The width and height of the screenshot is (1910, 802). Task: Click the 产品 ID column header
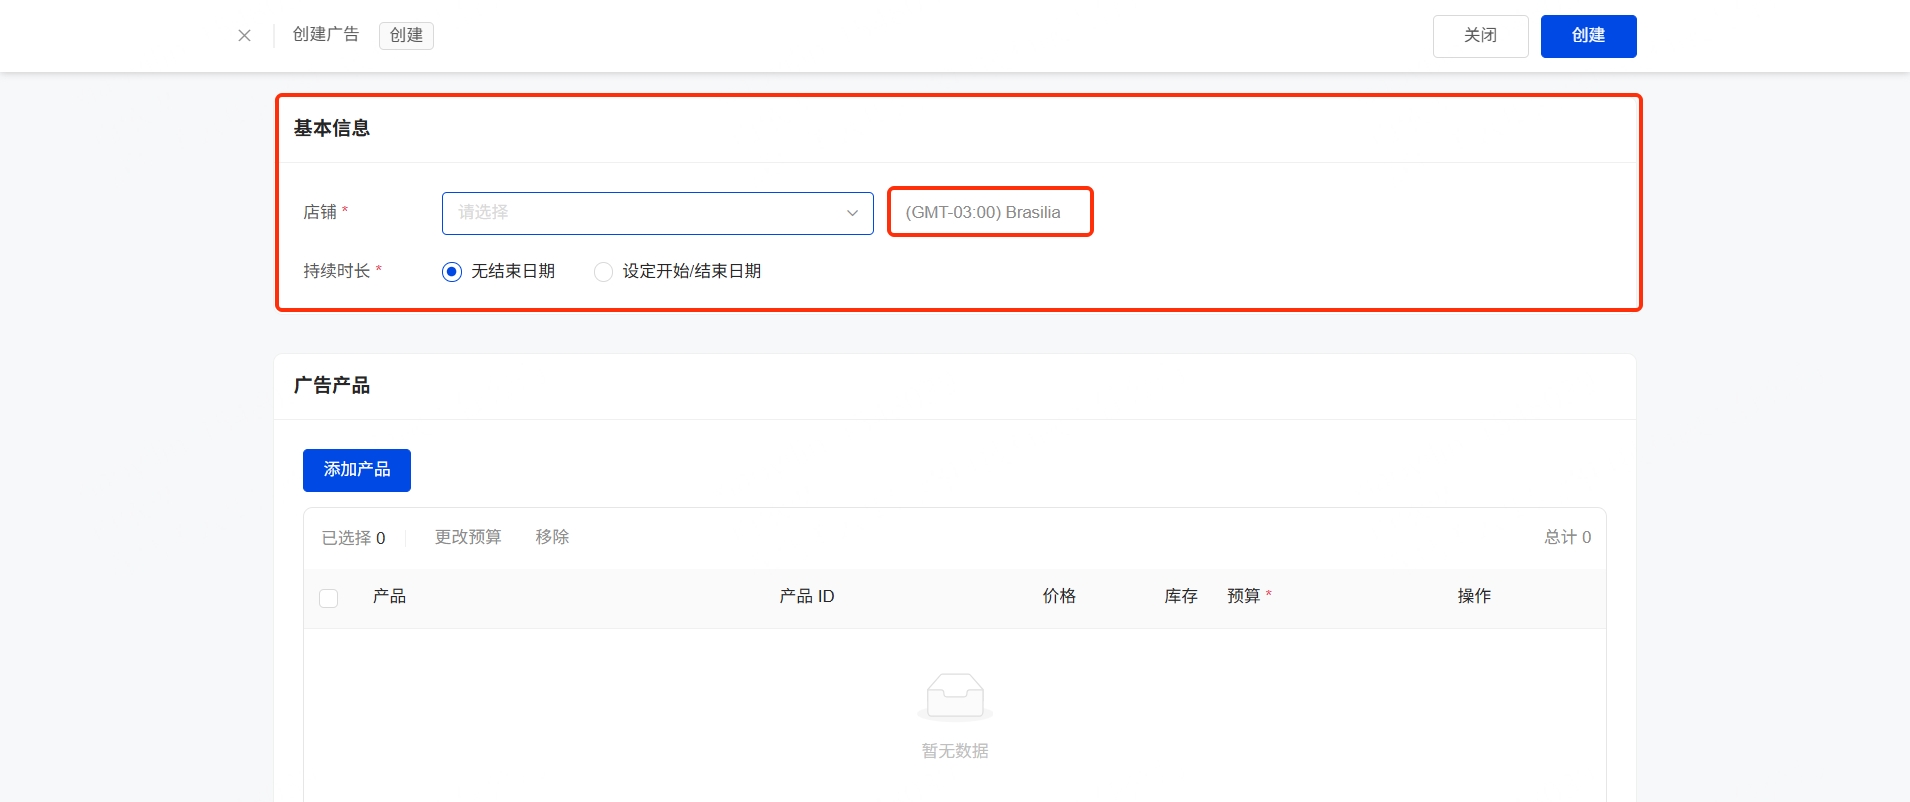(807, 597)
